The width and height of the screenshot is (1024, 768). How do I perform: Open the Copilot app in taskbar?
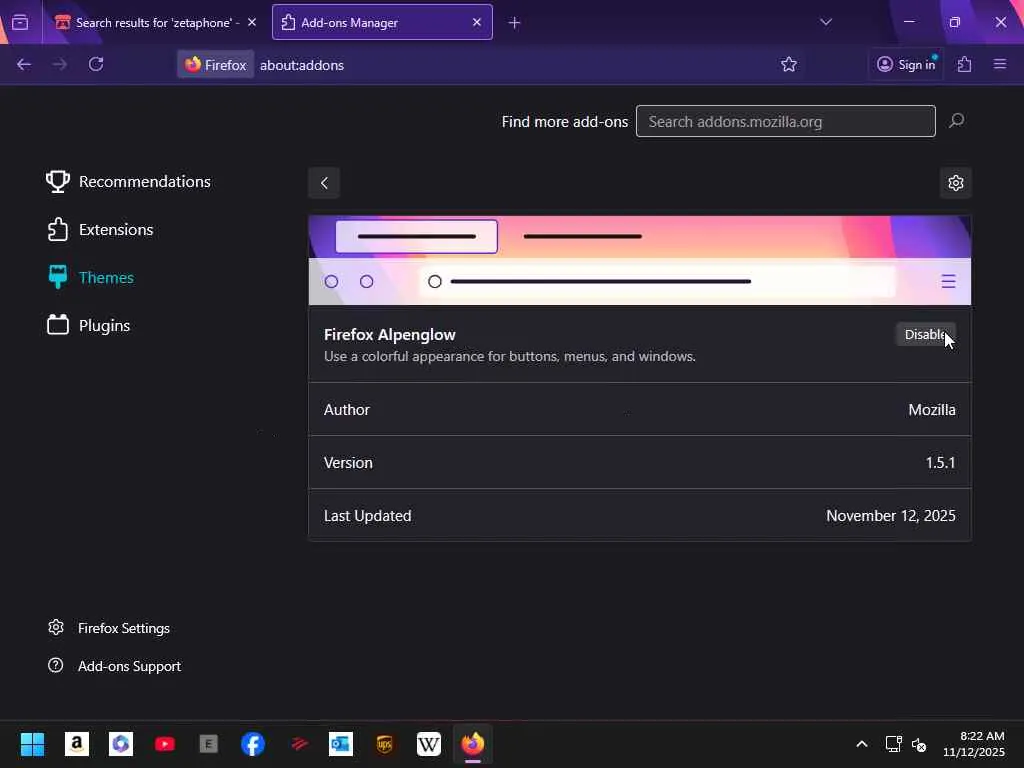pos(121,744)
